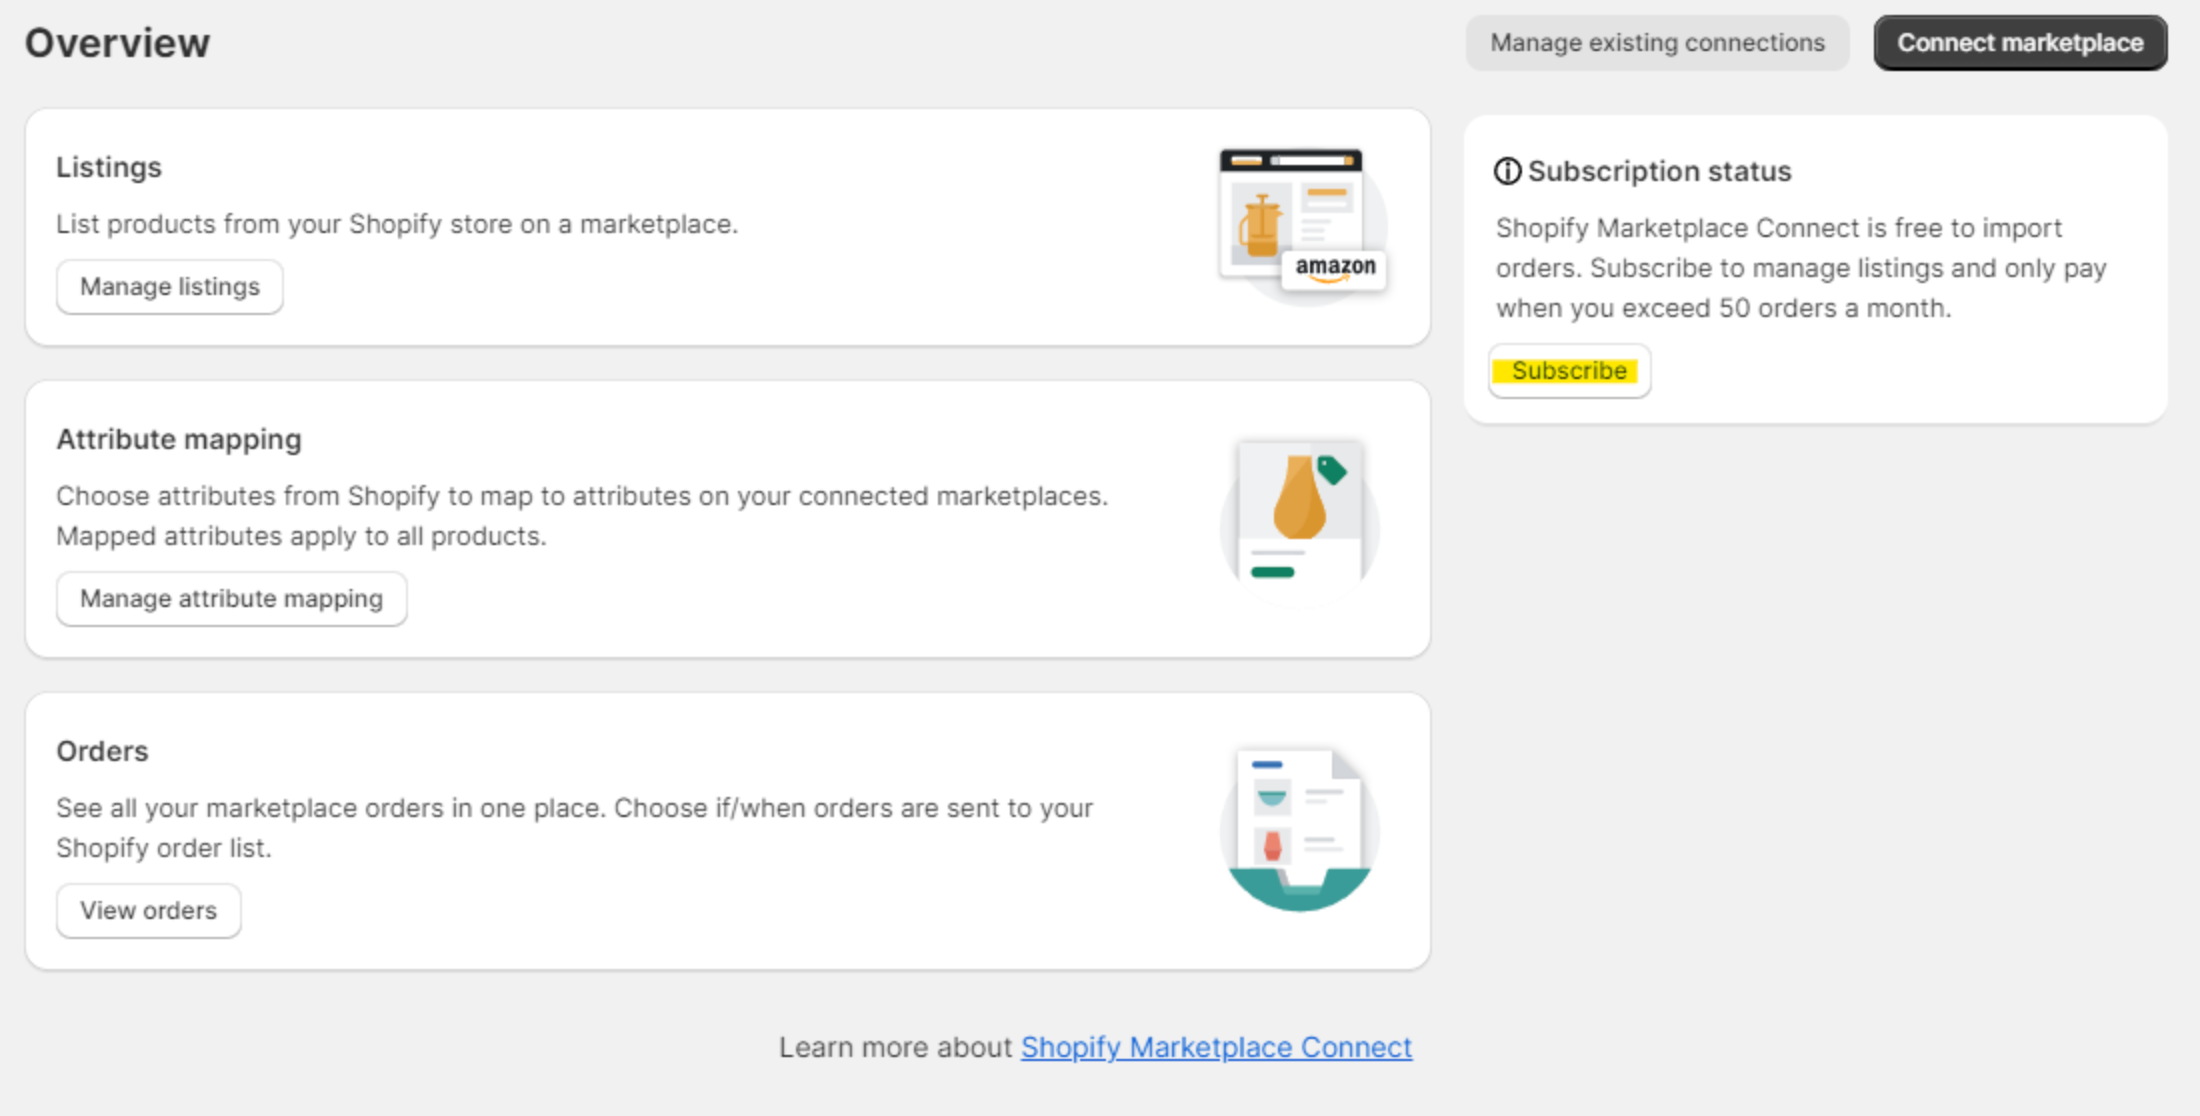
Task: Click text 'when you exceed 50 orders a month.'
Action: [1724, 308]
